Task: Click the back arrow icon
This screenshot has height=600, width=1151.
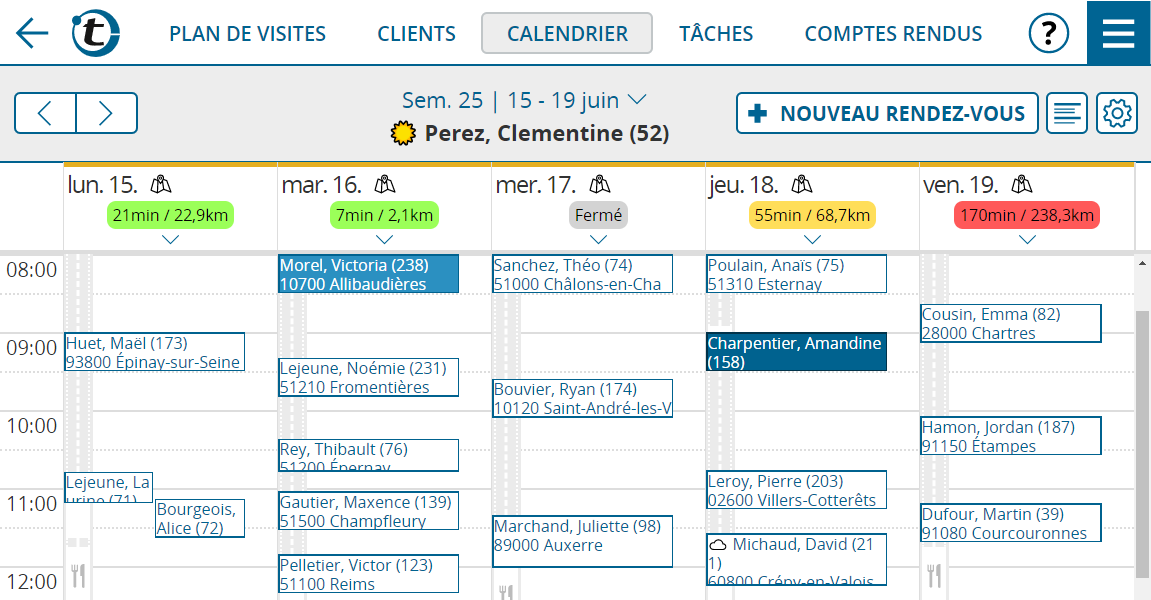Action: pyautogui.click(x=32, y=33)
